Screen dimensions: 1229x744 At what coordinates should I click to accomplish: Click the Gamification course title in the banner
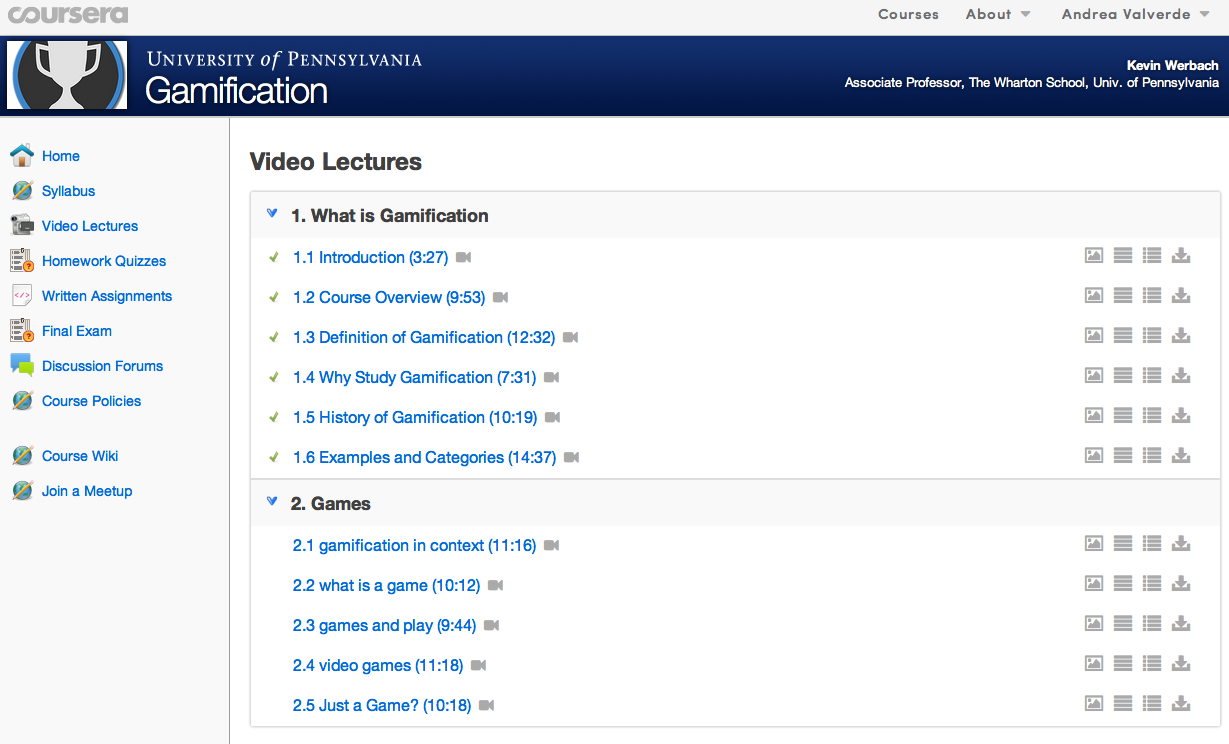click(x=237, y=91)
